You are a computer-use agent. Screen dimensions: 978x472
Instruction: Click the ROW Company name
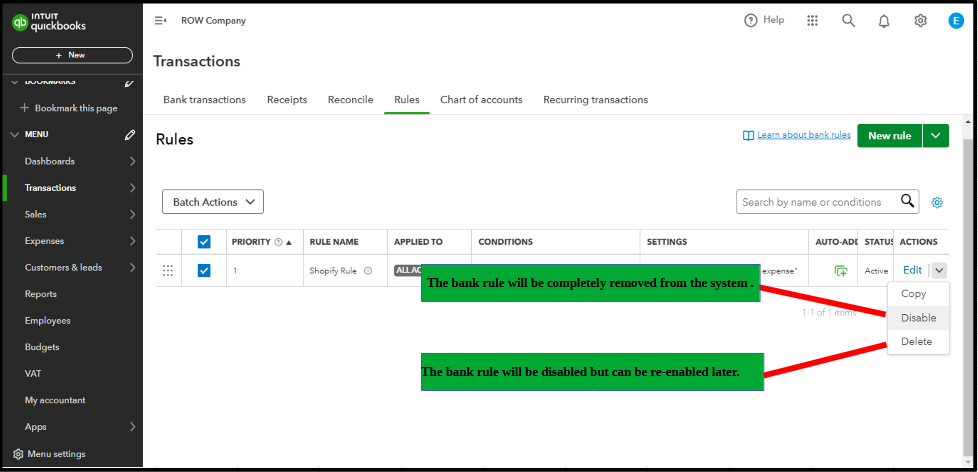pos(213,21)
